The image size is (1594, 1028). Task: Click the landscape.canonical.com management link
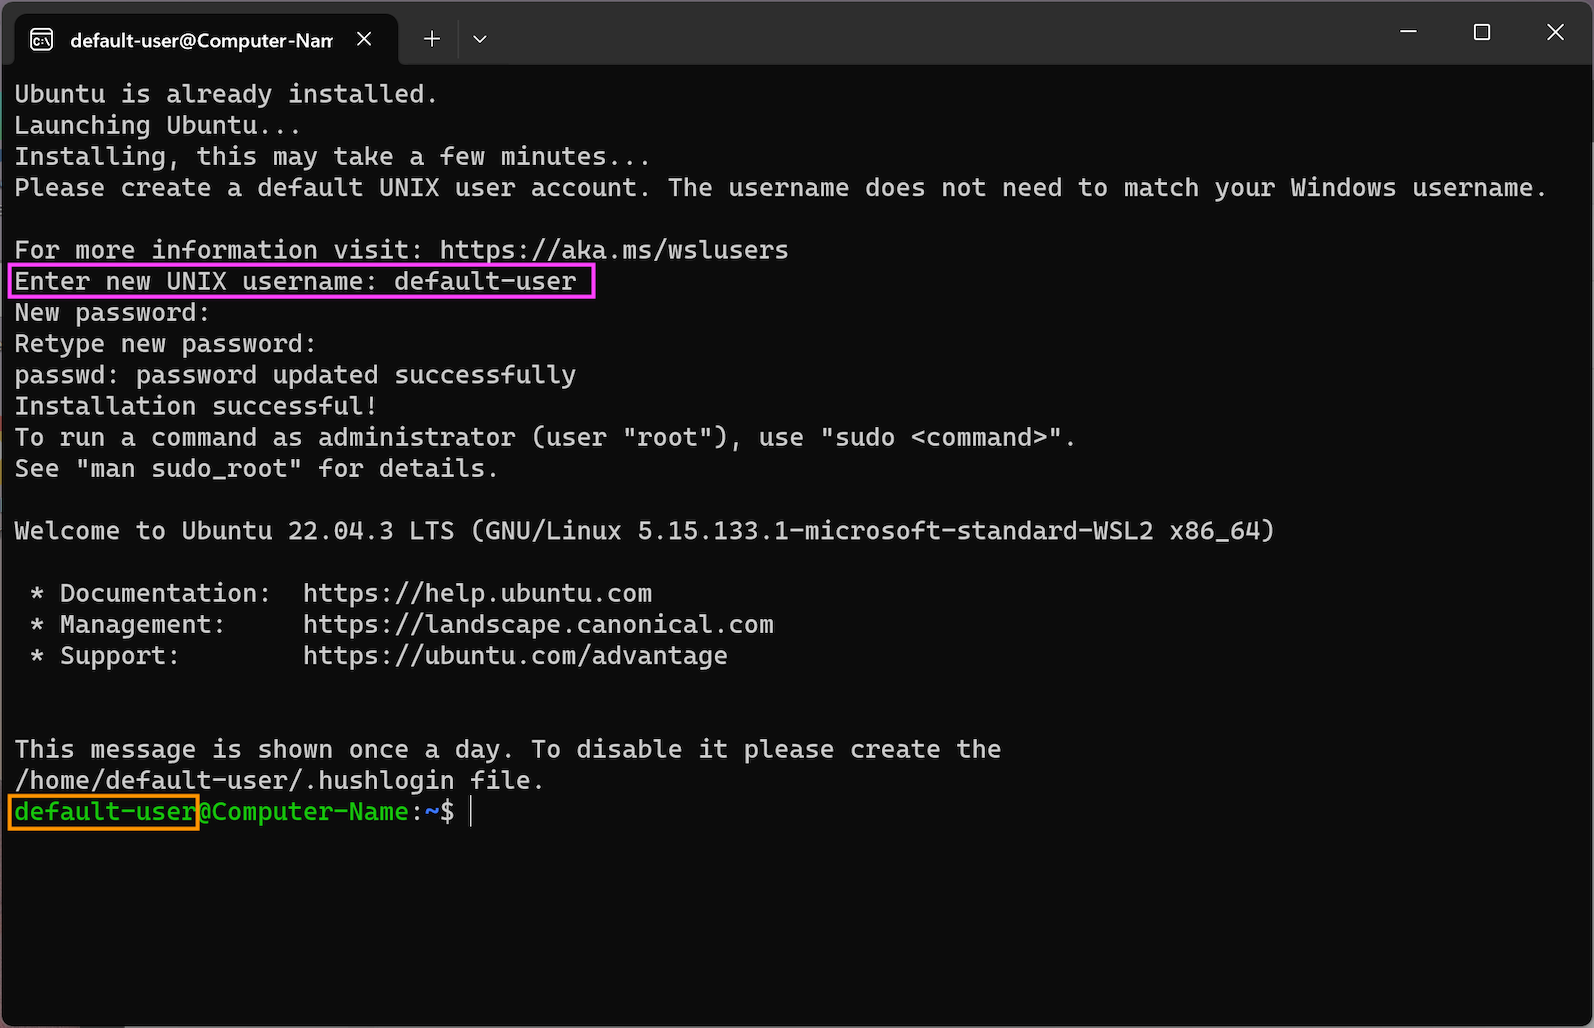pos(538,624)
